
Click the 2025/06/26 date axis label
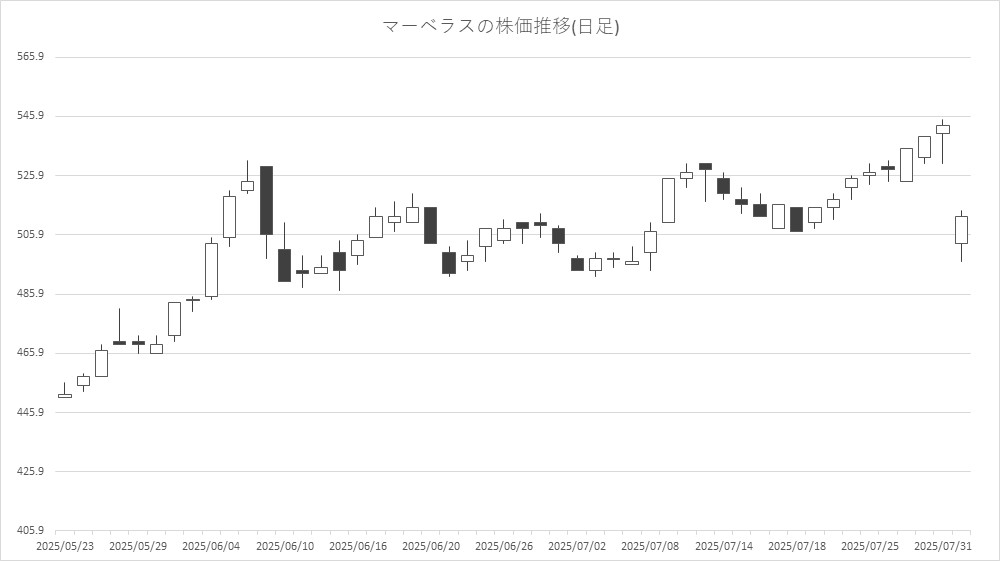tap(503, 547)
